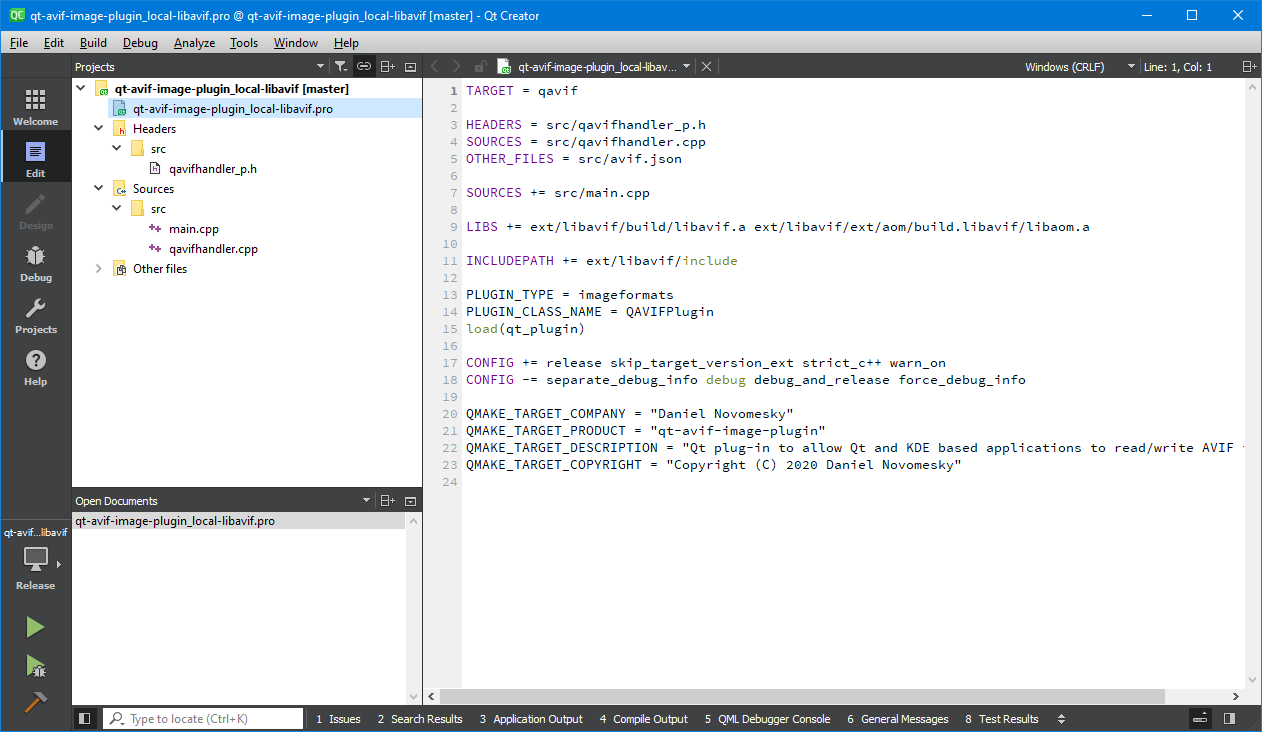The width and height of the screenshot is (1262, 732).
Task: Open Design mode
Action: [35, 210]
